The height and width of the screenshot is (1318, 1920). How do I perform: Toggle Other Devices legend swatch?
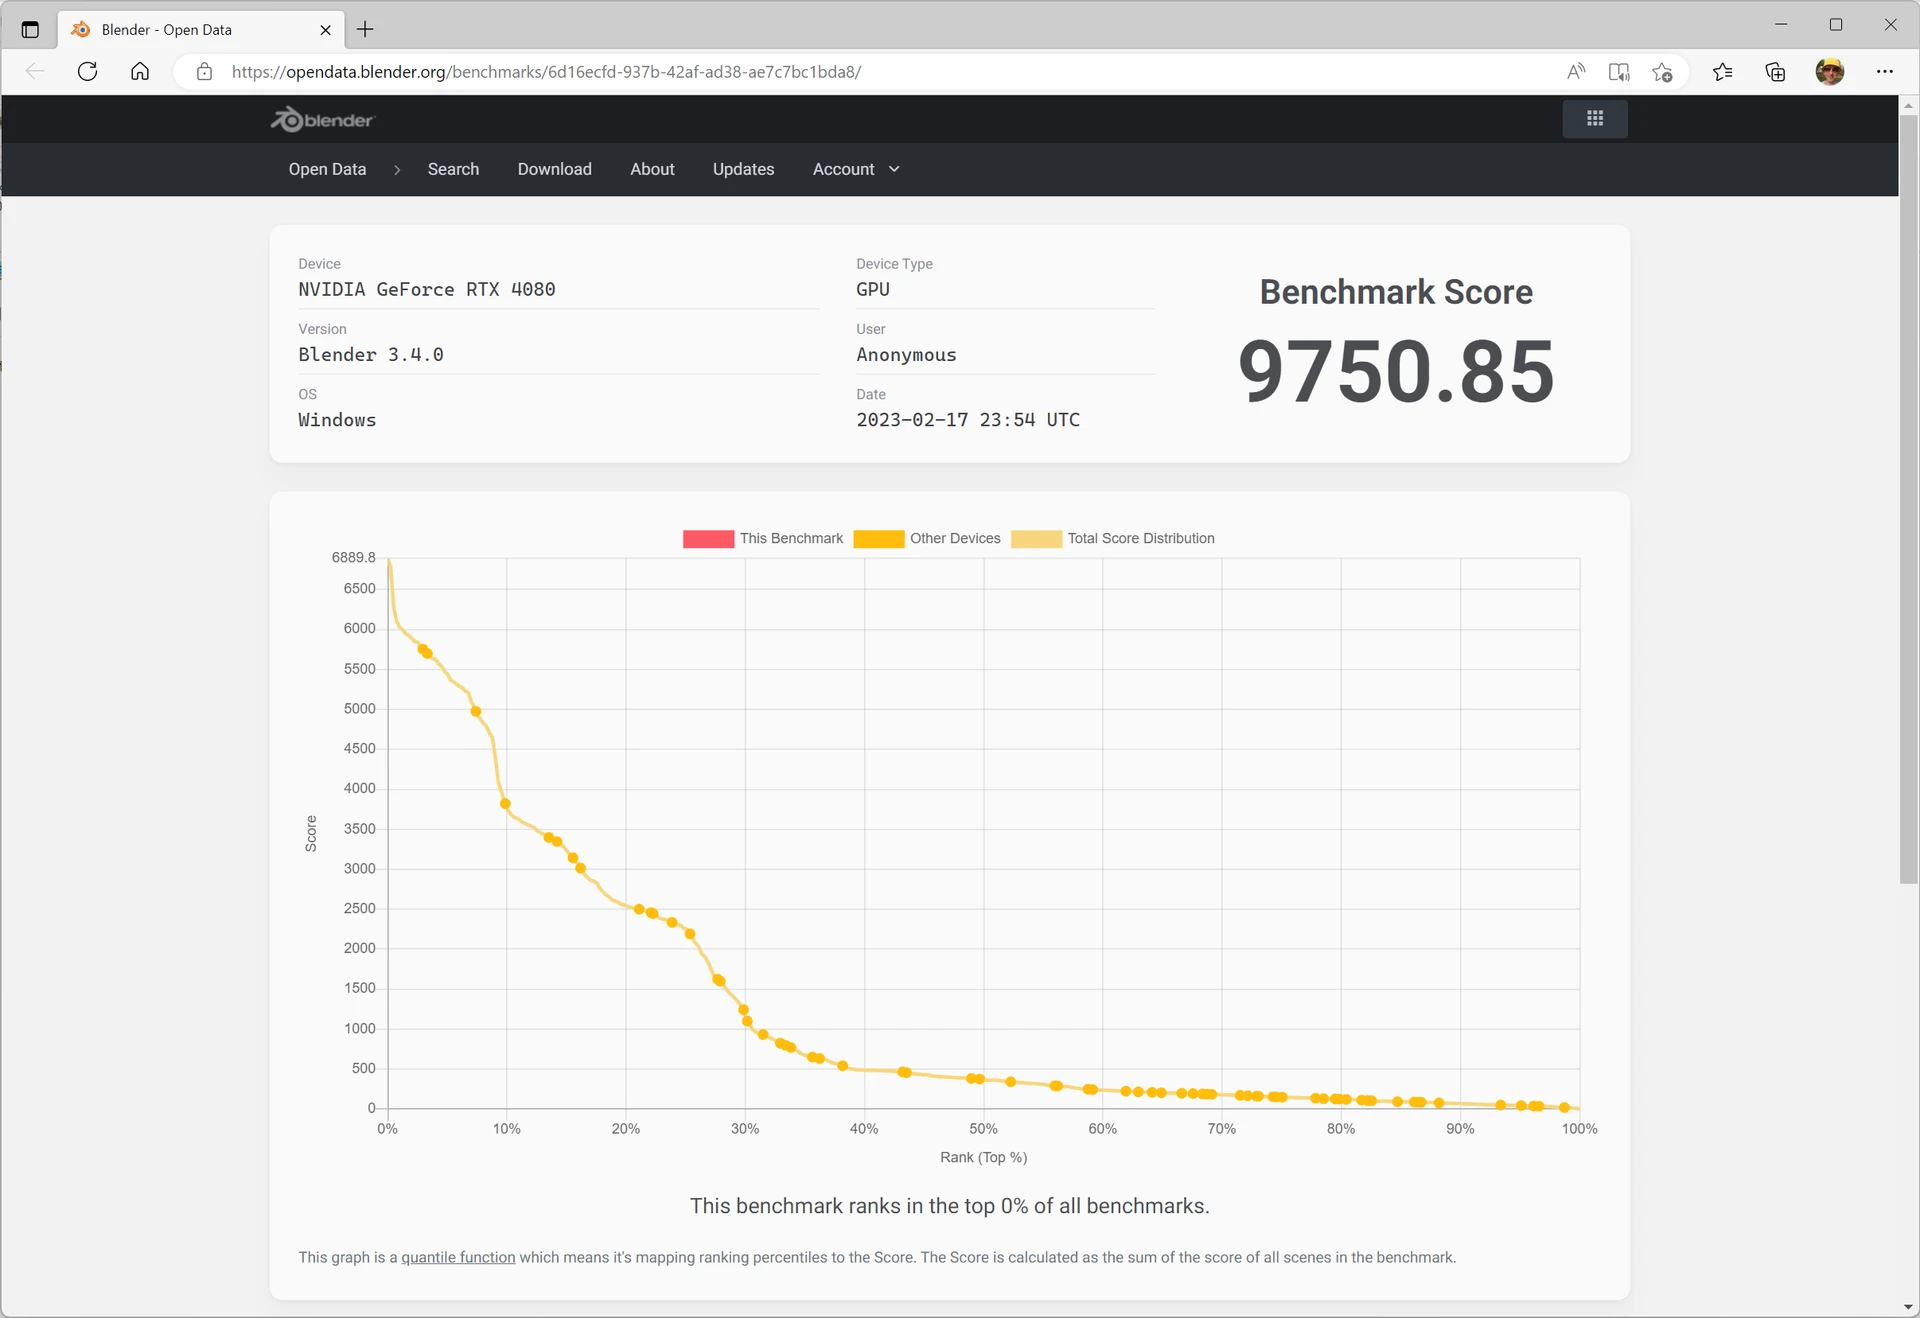coord(878,539)
